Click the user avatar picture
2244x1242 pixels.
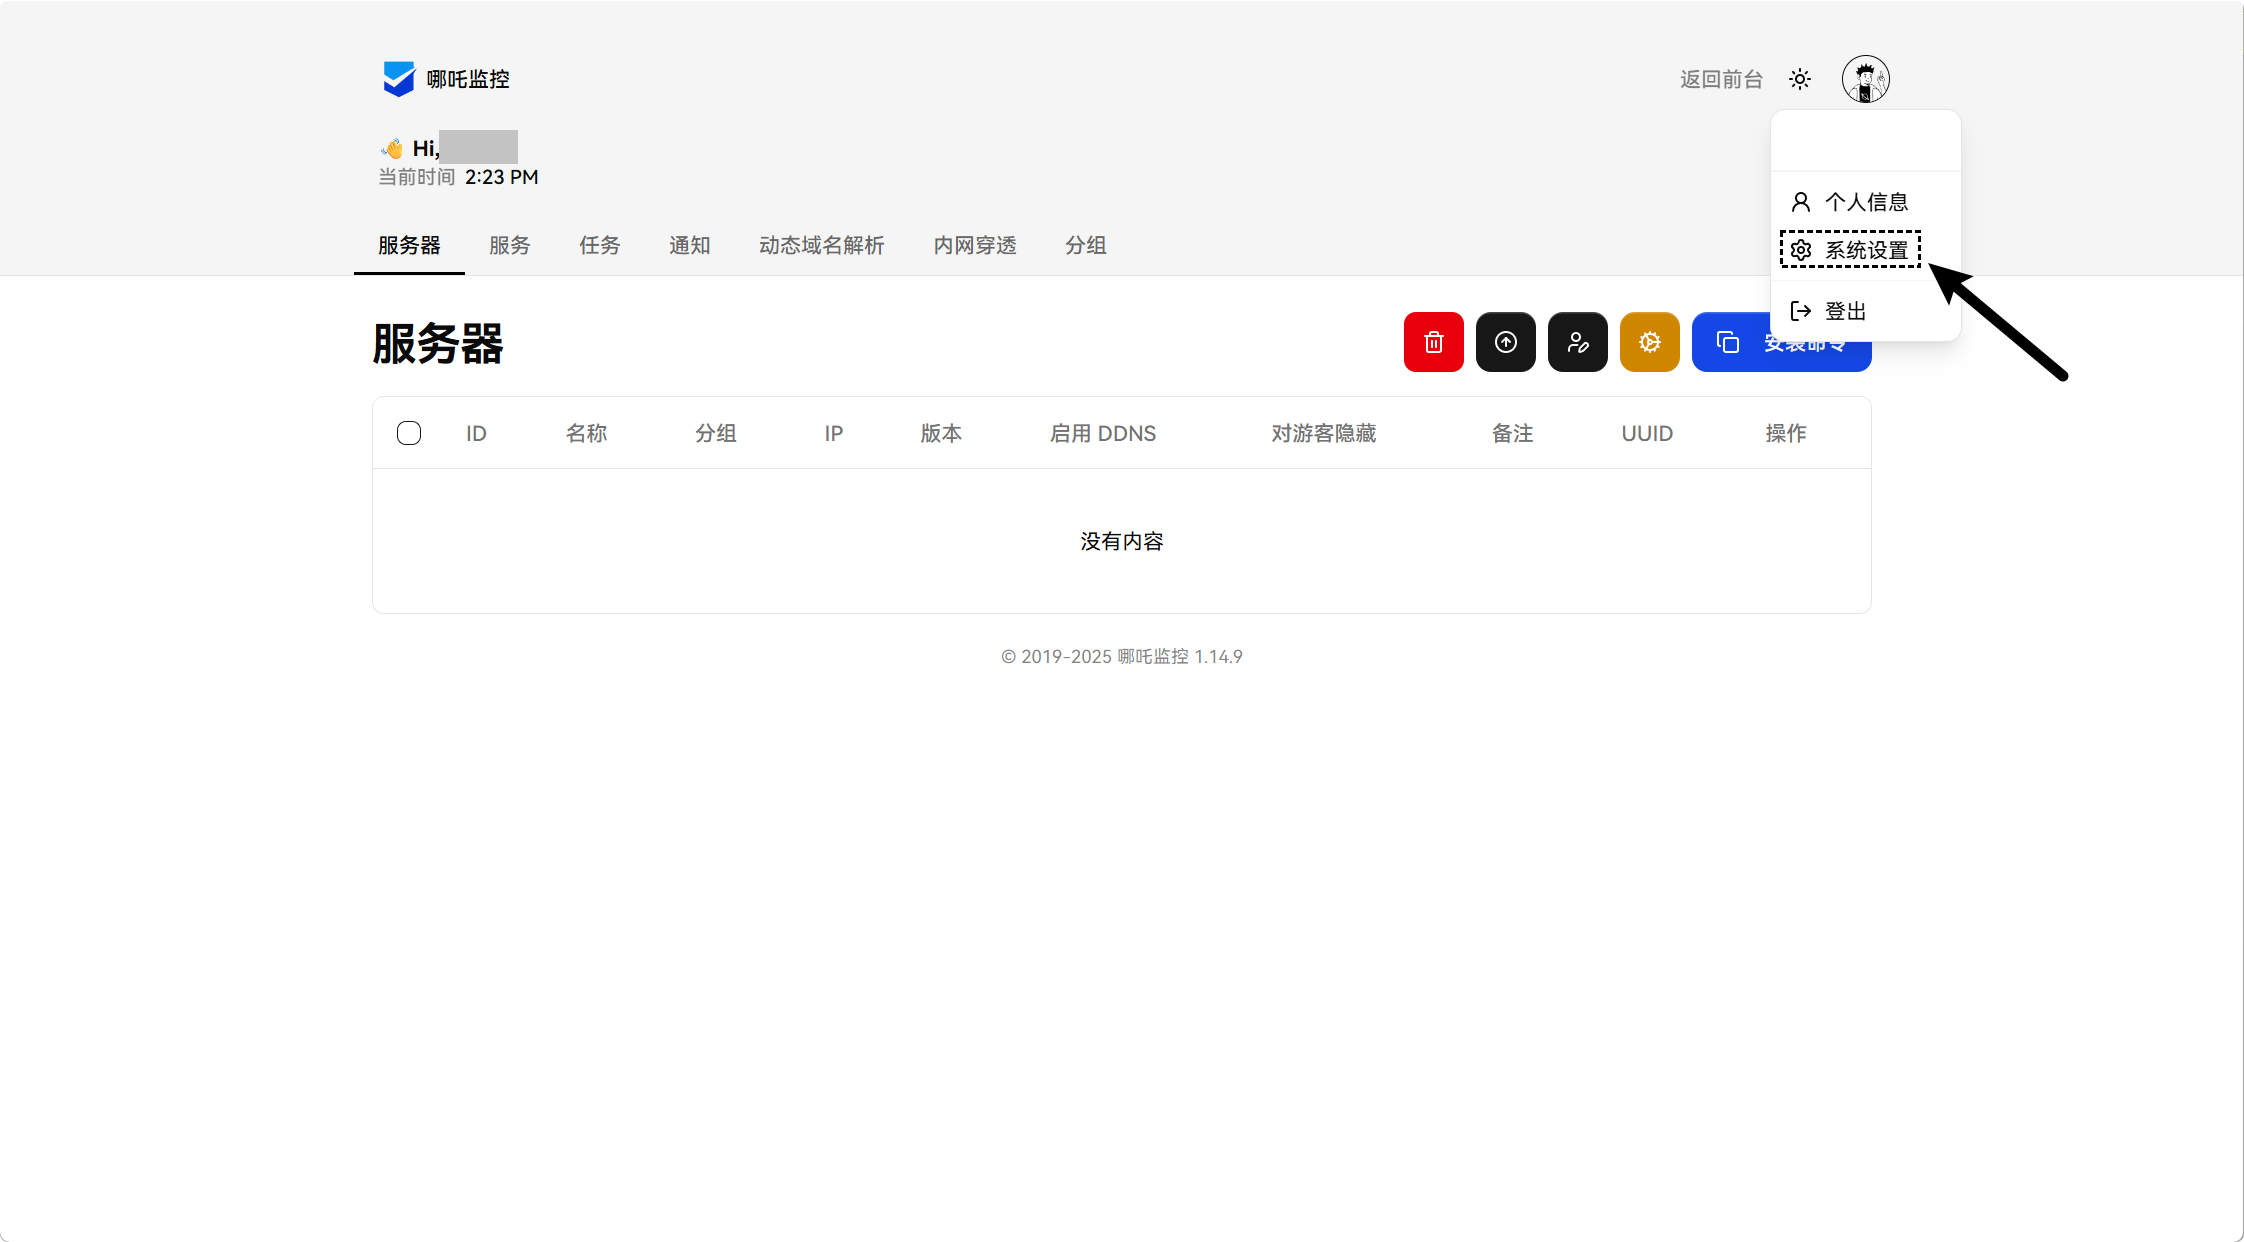[1865, 79]
